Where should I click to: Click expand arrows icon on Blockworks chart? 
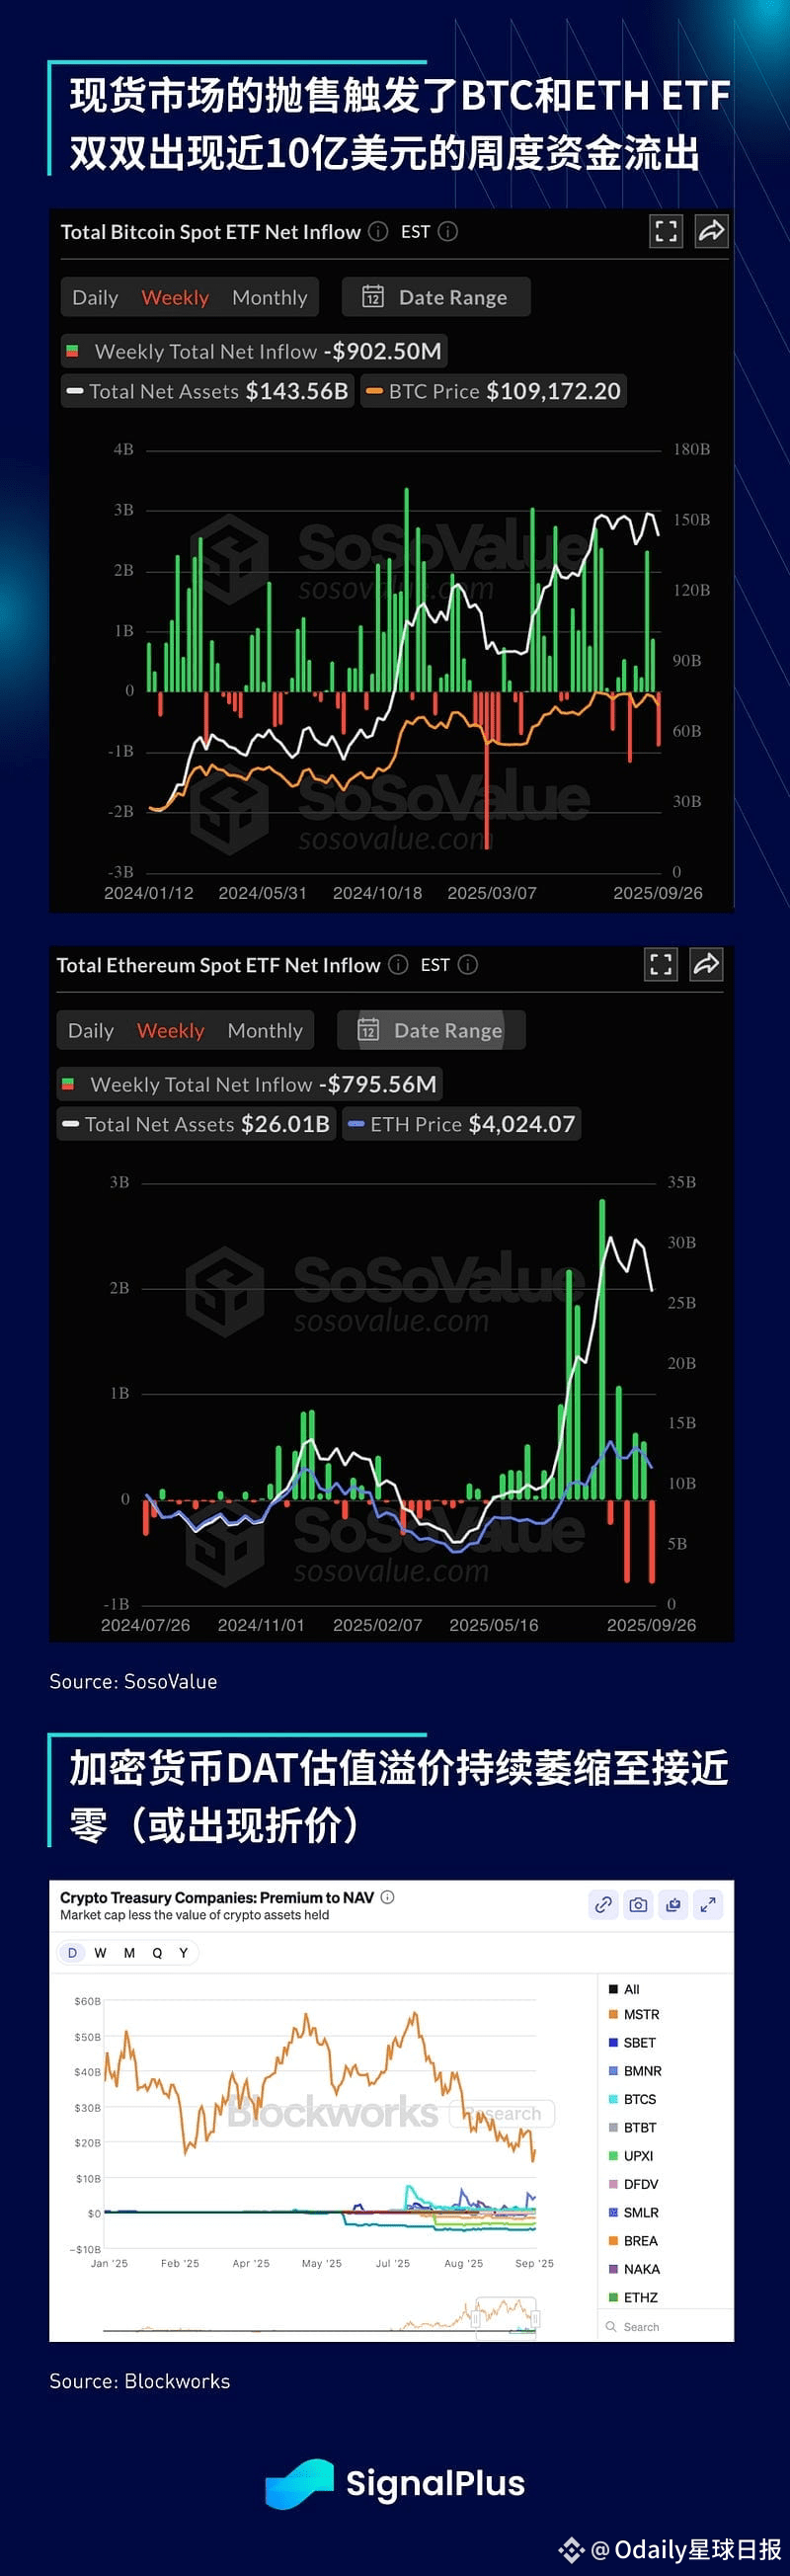708,1905
